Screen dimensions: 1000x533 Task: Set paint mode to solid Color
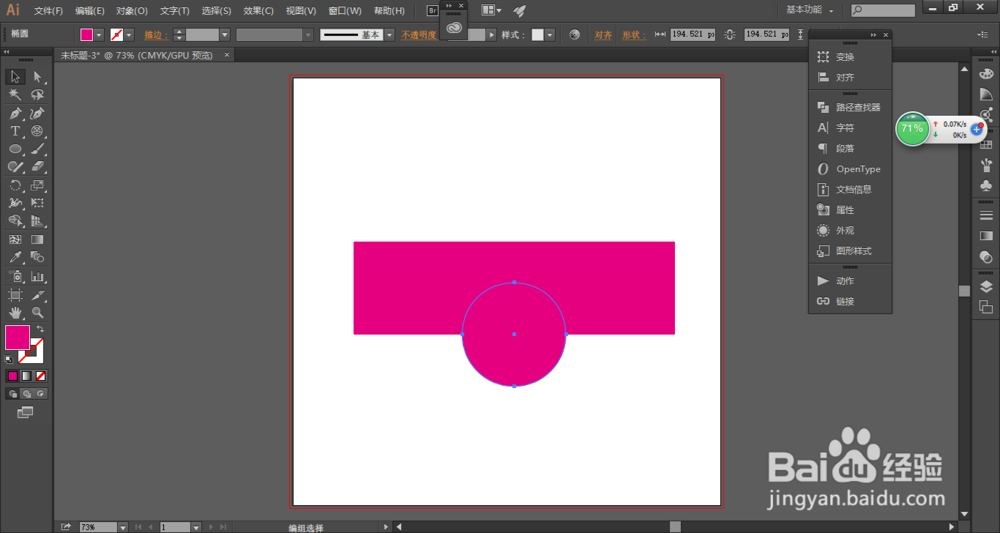12,376
